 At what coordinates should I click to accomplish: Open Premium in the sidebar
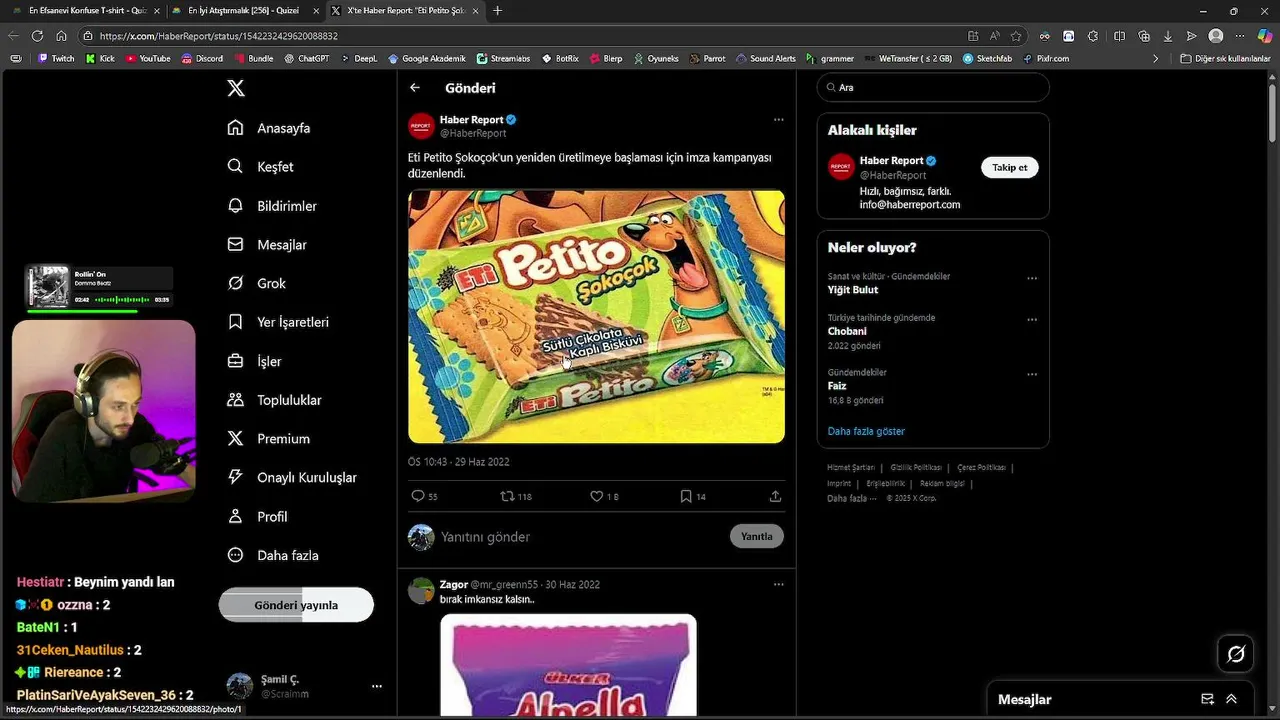[x=269, y=439]
